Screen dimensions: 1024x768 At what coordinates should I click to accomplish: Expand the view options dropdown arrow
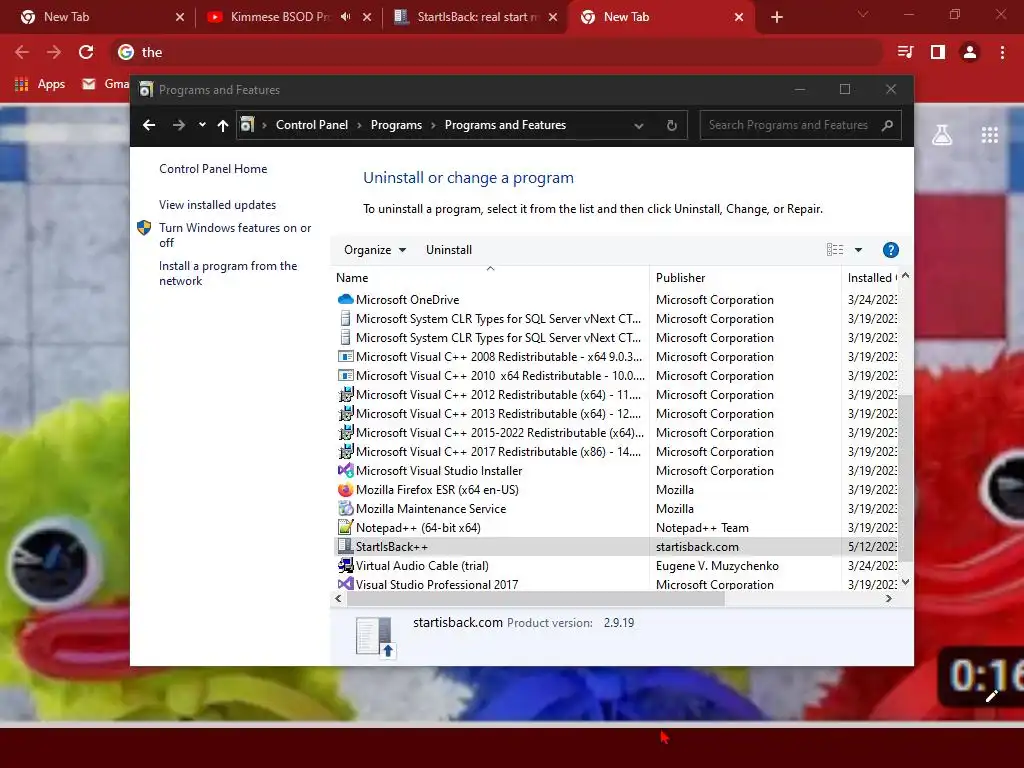pyautogui.click(x=858, y=249)
